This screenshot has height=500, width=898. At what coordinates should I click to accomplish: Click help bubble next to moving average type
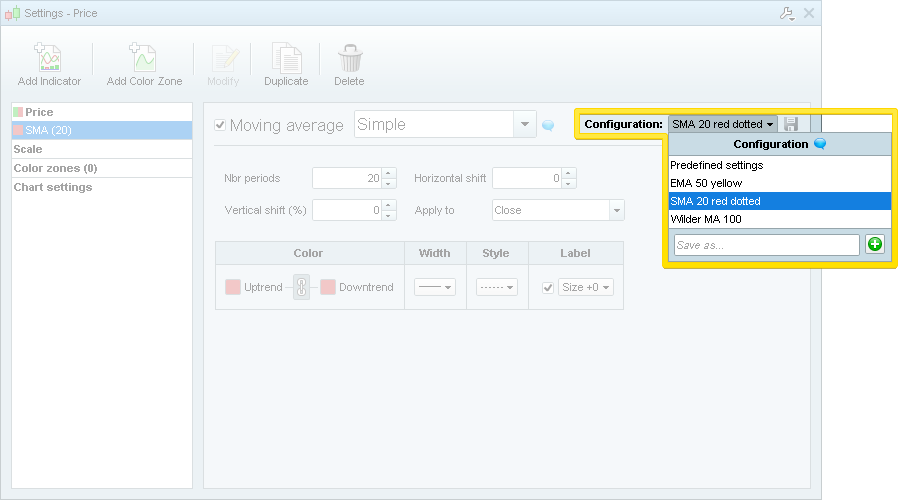pos(548,125)
